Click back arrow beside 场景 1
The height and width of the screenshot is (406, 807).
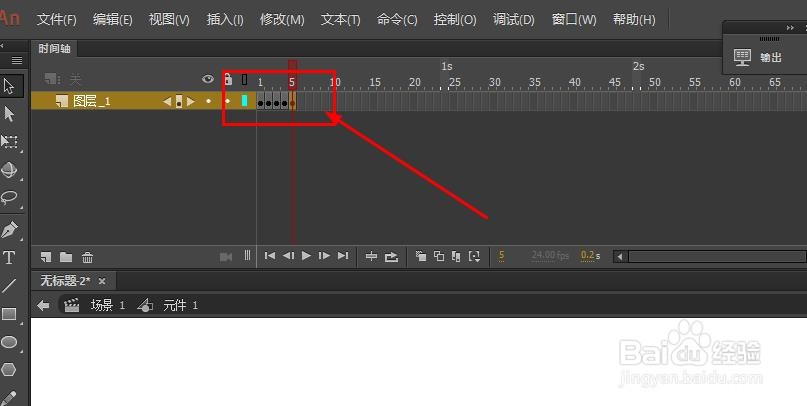[43, 306]
